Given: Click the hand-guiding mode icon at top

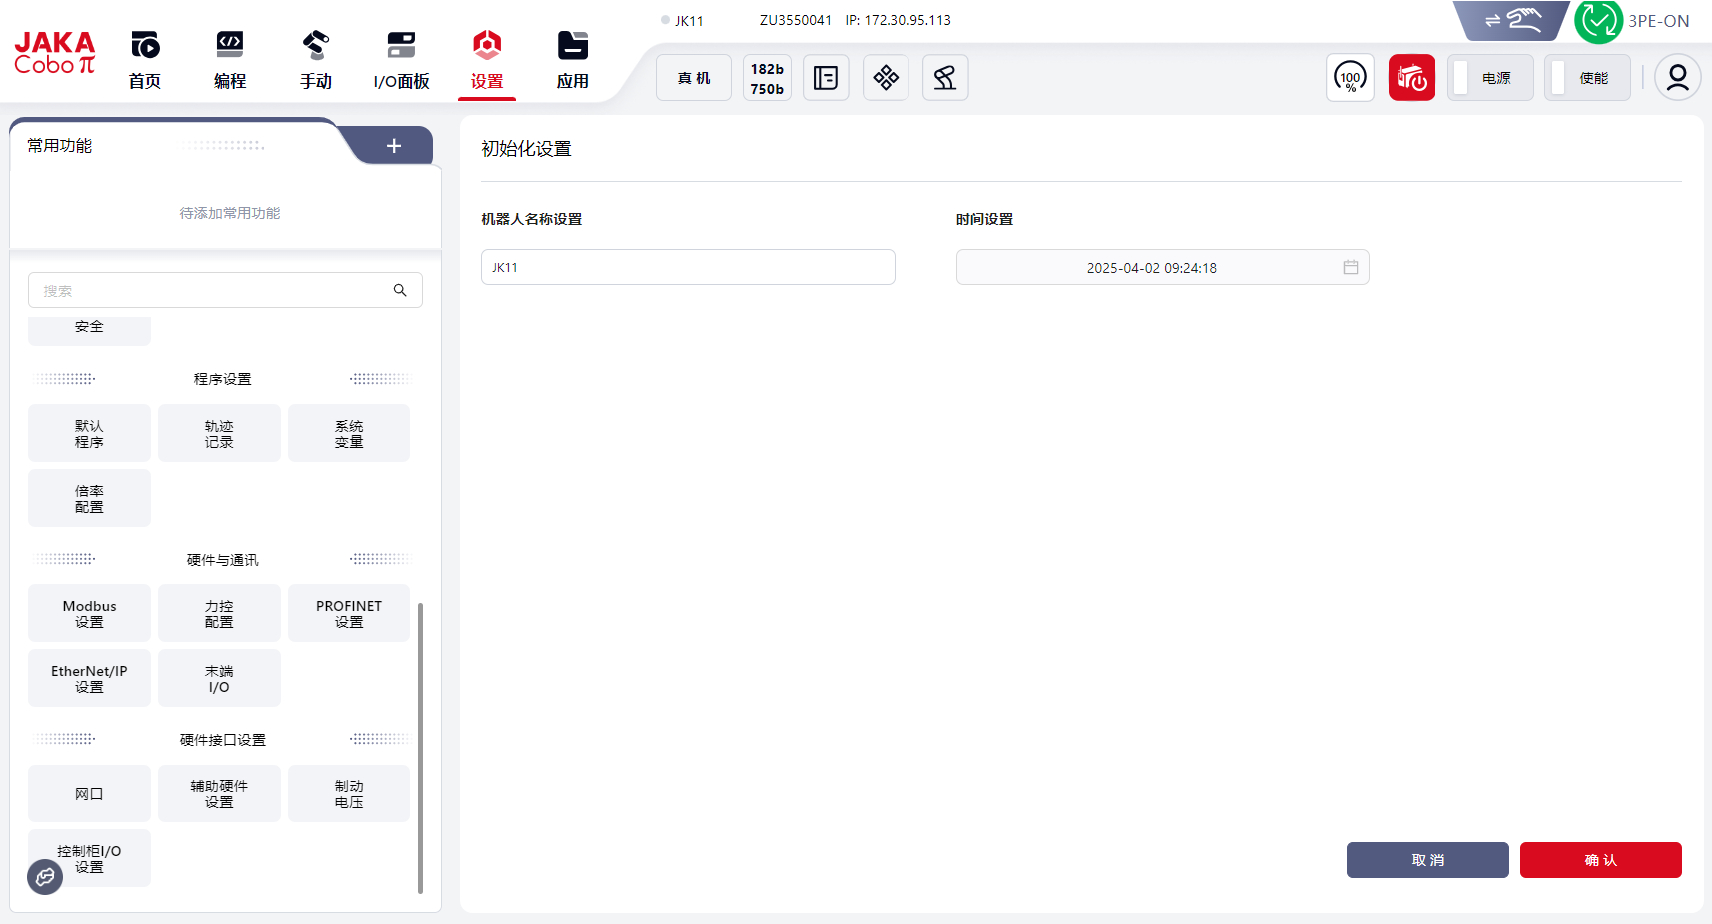Looking at the screenshot, I should 1511,20.
